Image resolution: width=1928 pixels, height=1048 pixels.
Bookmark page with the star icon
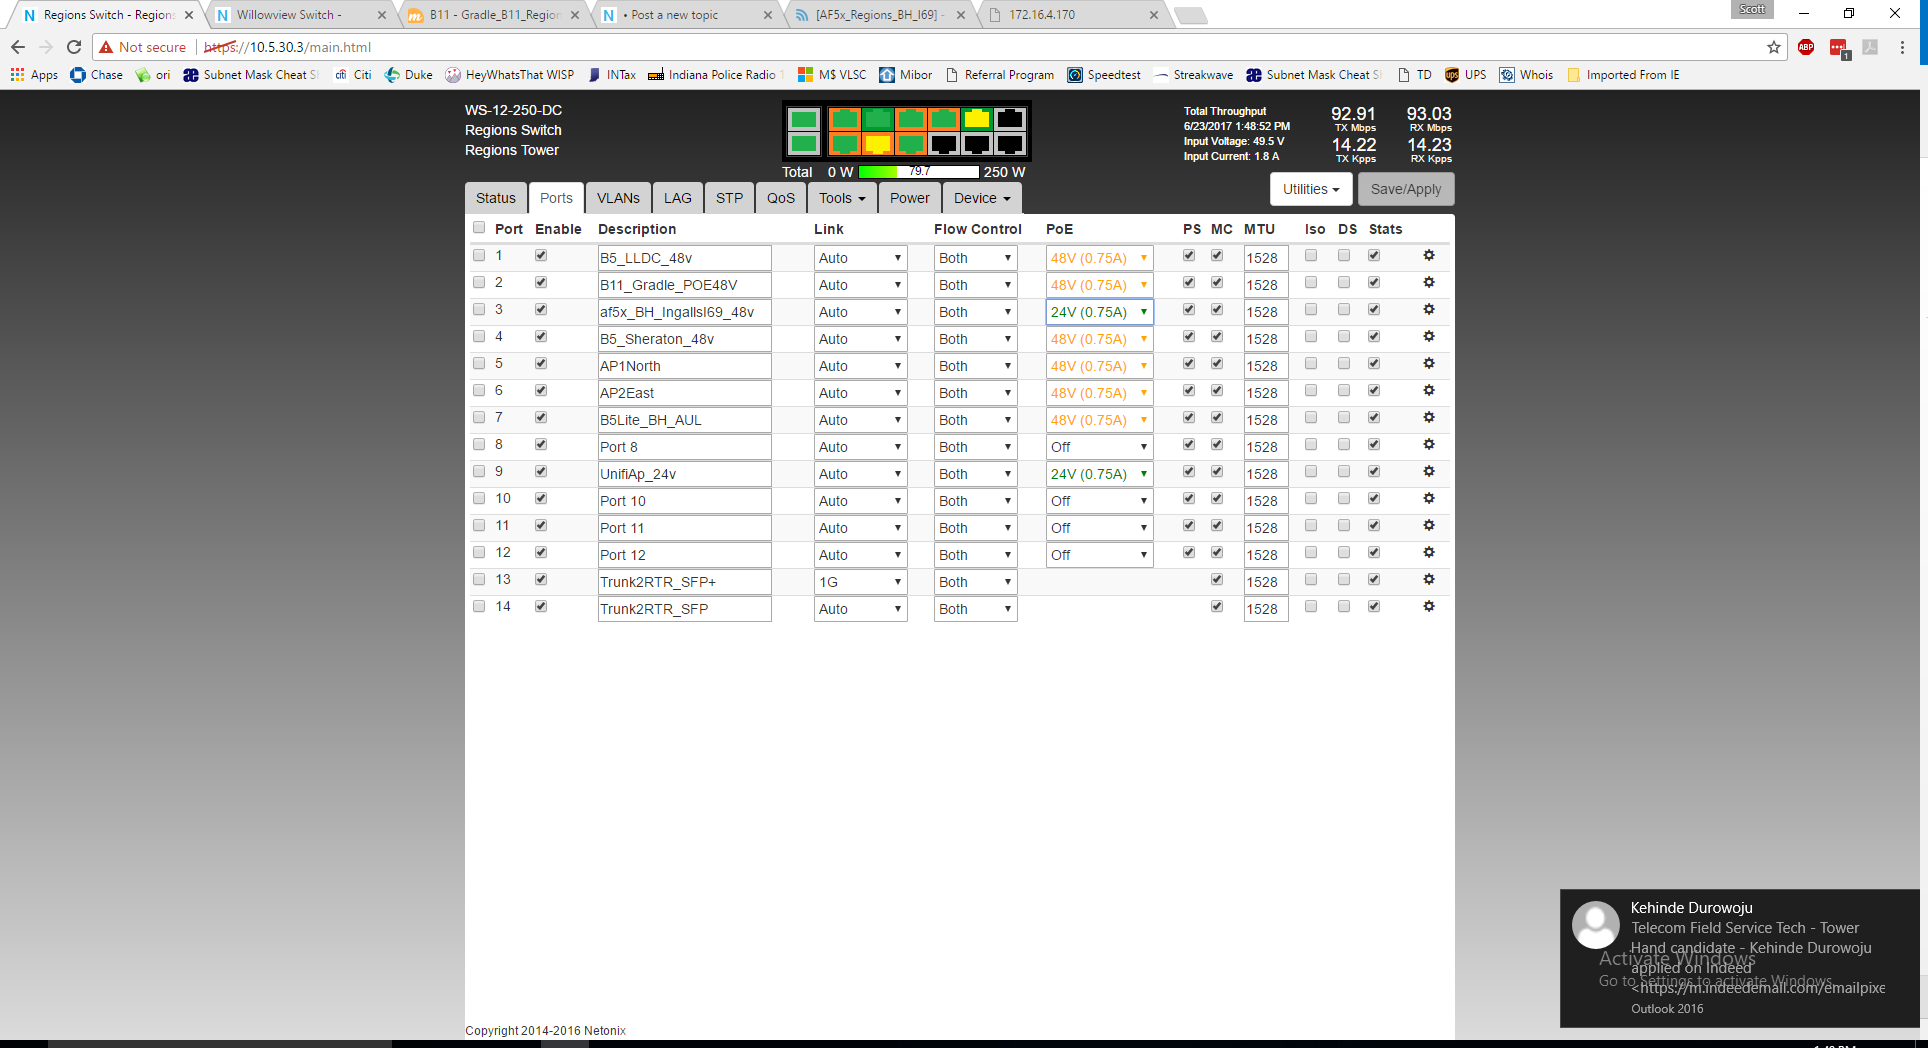coord(1773,47)
